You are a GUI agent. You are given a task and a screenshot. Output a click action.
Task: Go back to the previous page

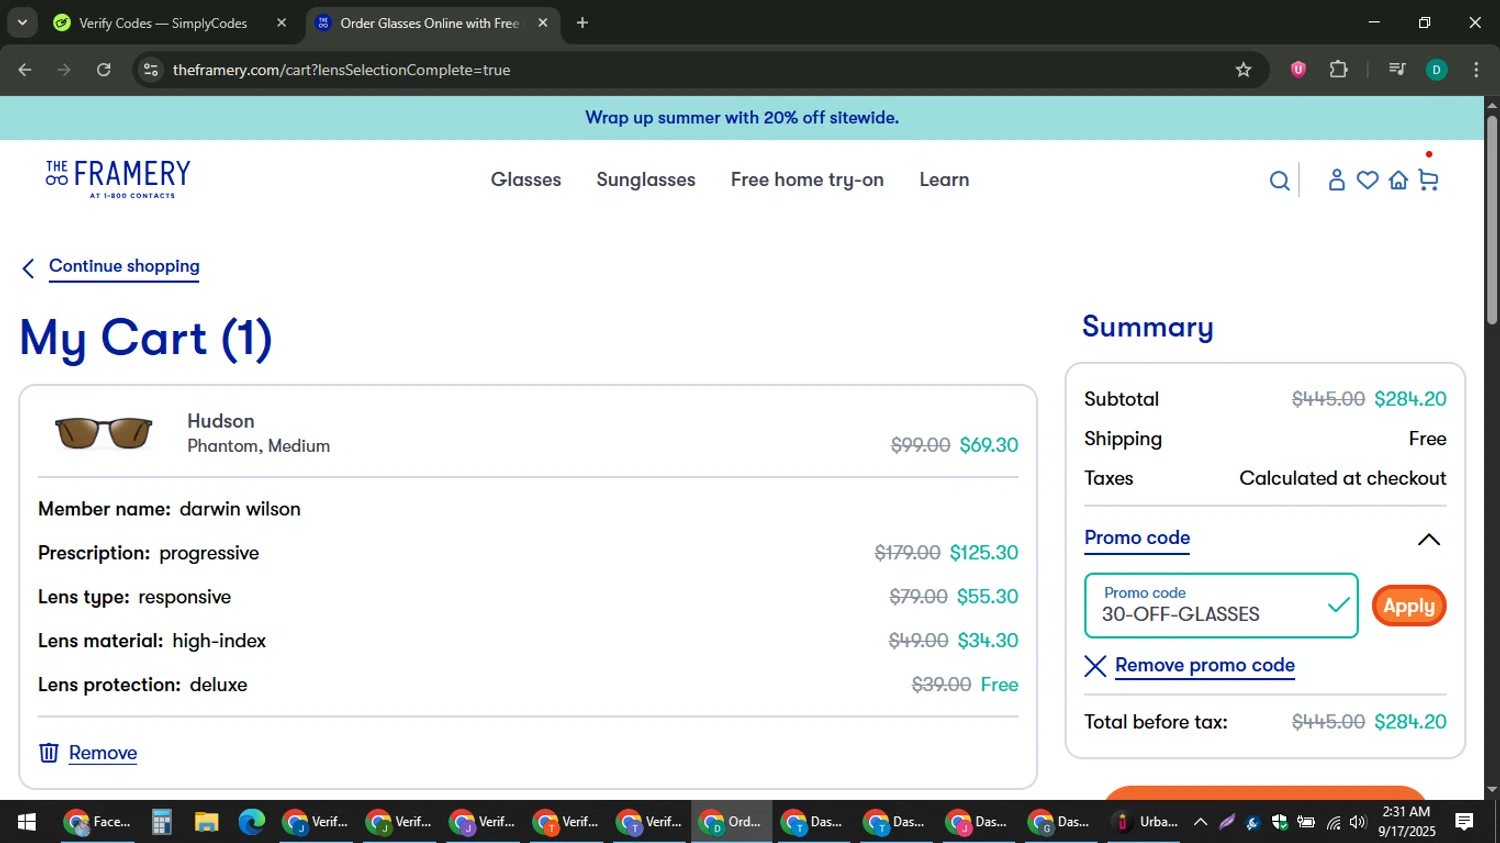pyautogui.click(x=25, y=70)
